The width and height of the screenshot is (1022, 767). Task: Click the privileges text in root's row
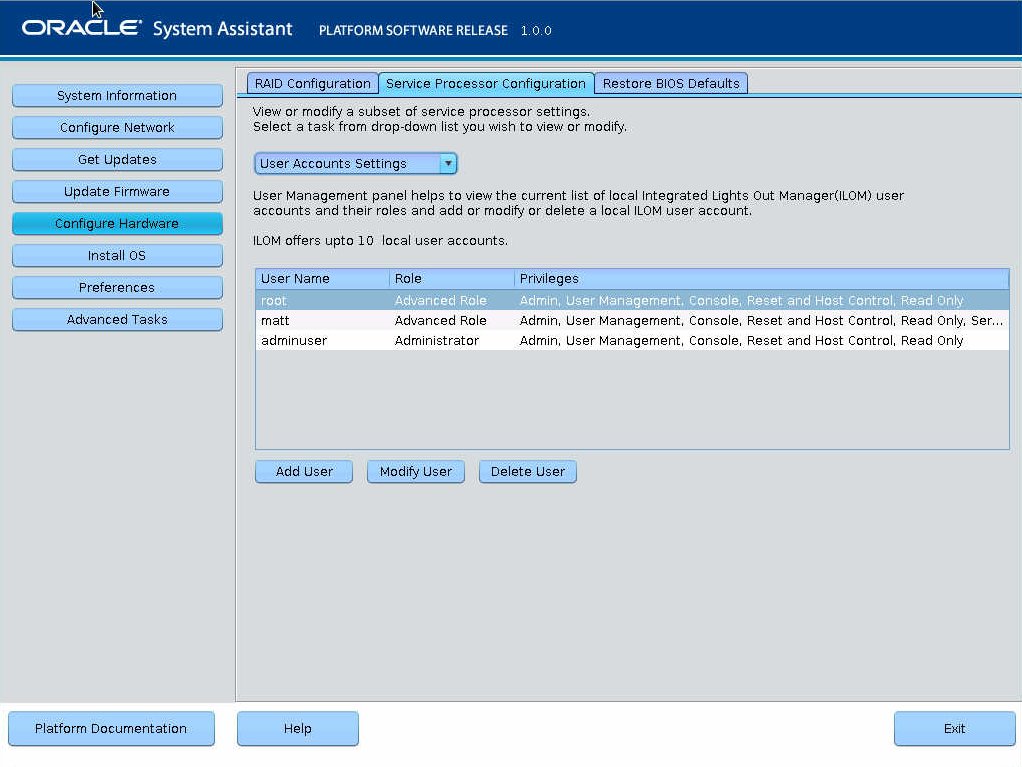coord(741,300)
